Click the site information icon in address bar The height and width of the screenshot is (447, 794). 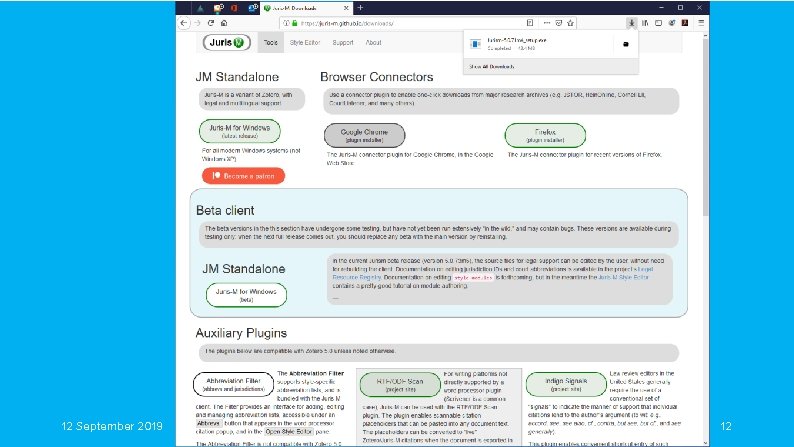(286, 23)
